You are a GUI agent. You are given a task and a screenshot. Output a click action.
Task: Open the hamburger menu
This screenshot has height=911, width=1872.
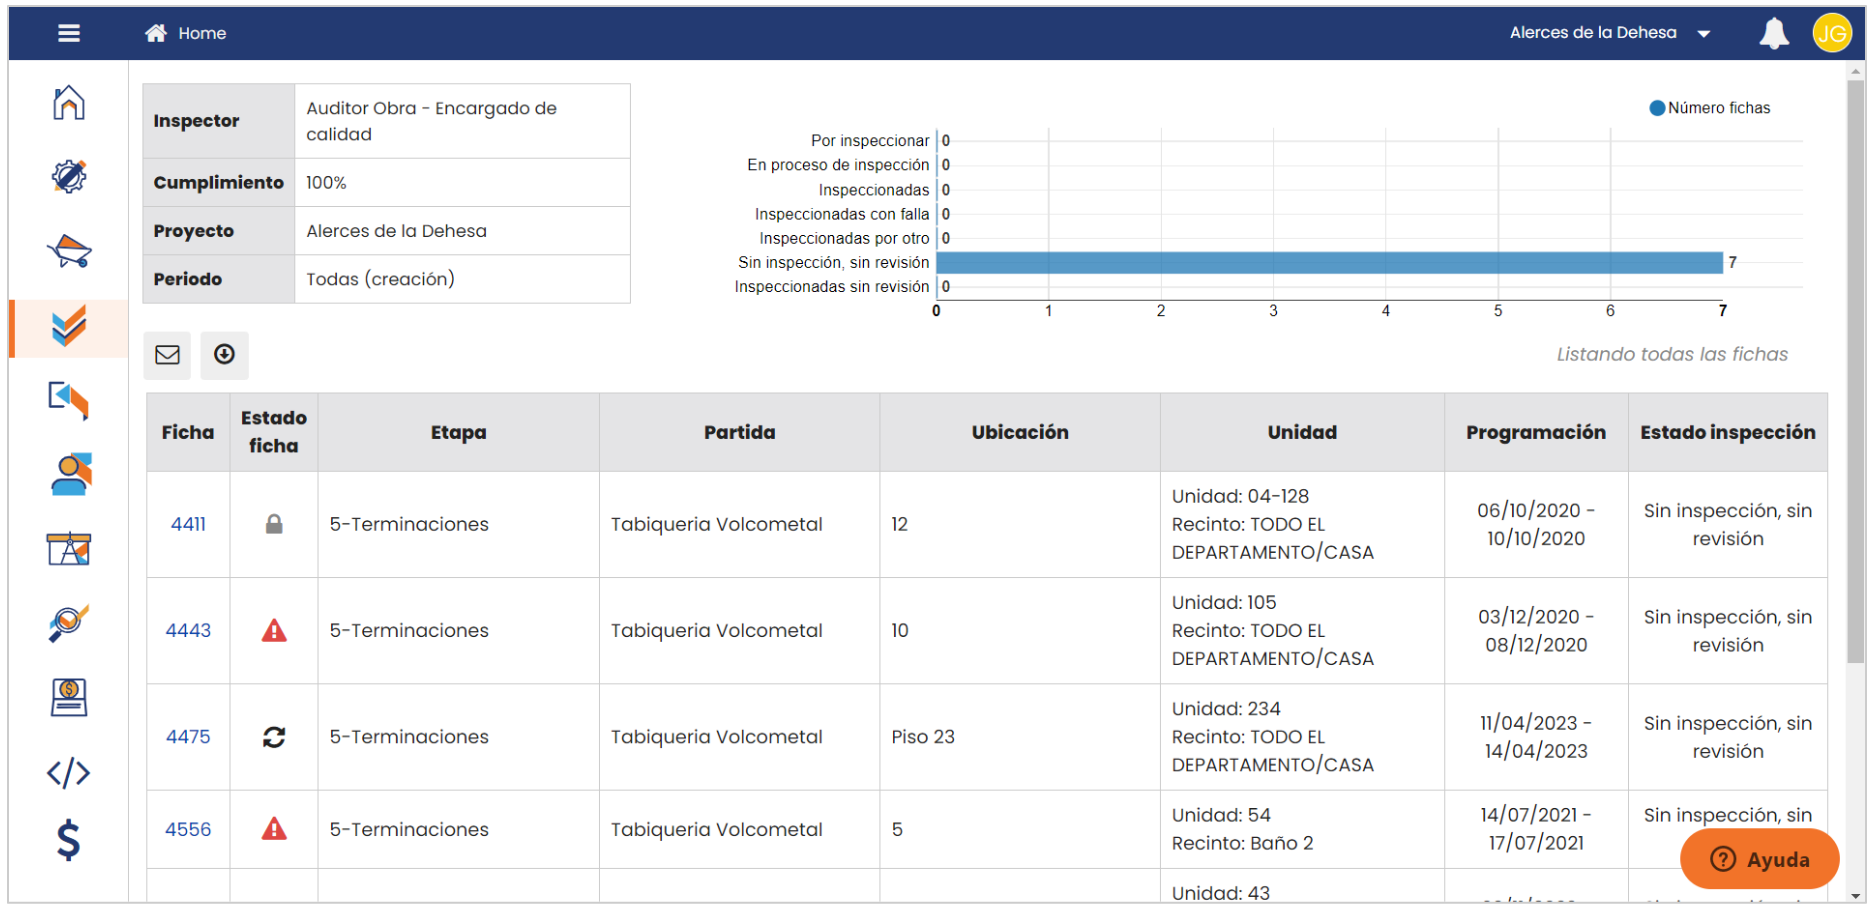coord(69,33)
